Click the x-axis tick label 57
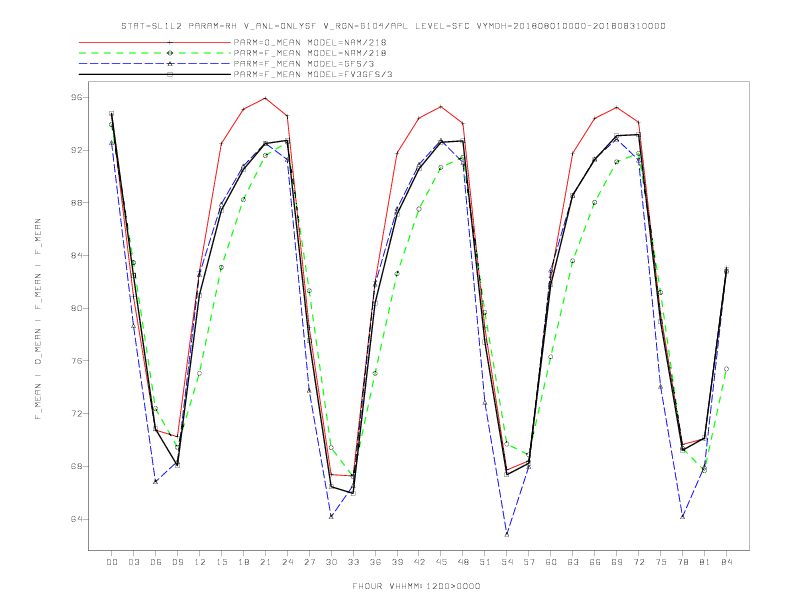Screen dimensions: 792x612 pos(529,562)
